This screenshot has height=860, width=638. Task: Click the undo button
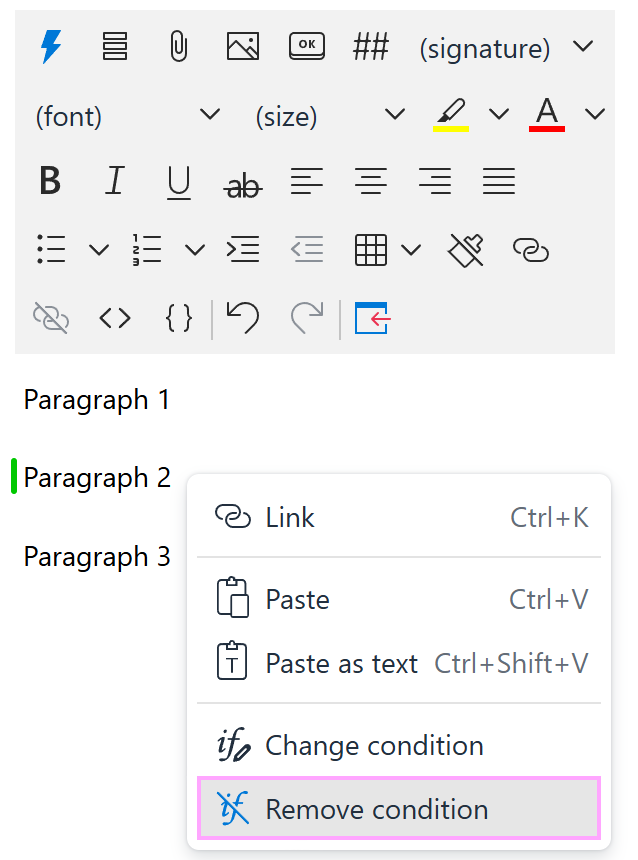click(243, 318)
